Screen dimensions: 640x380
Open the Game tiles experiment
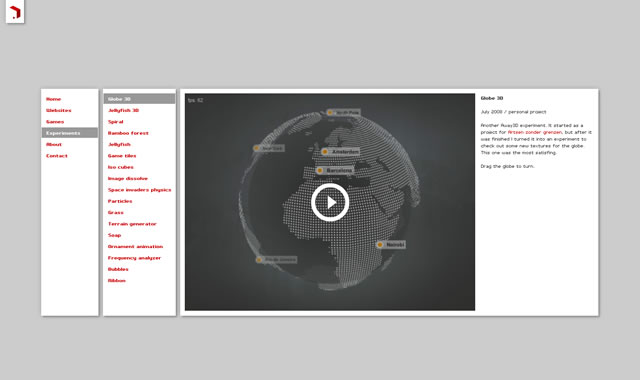[x=122, y=156]
